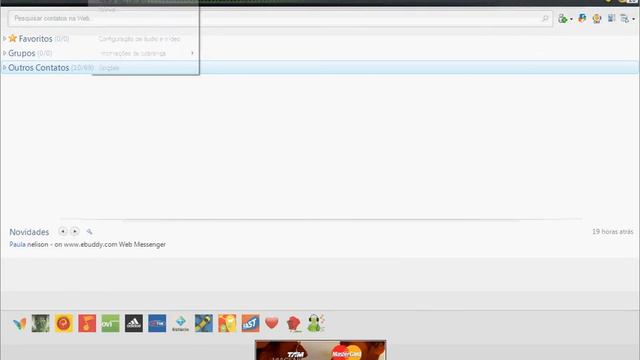Click the 'on www.ebuddy.com Web Messenger' text
The image size is (640, 360).
click(110, 244)
